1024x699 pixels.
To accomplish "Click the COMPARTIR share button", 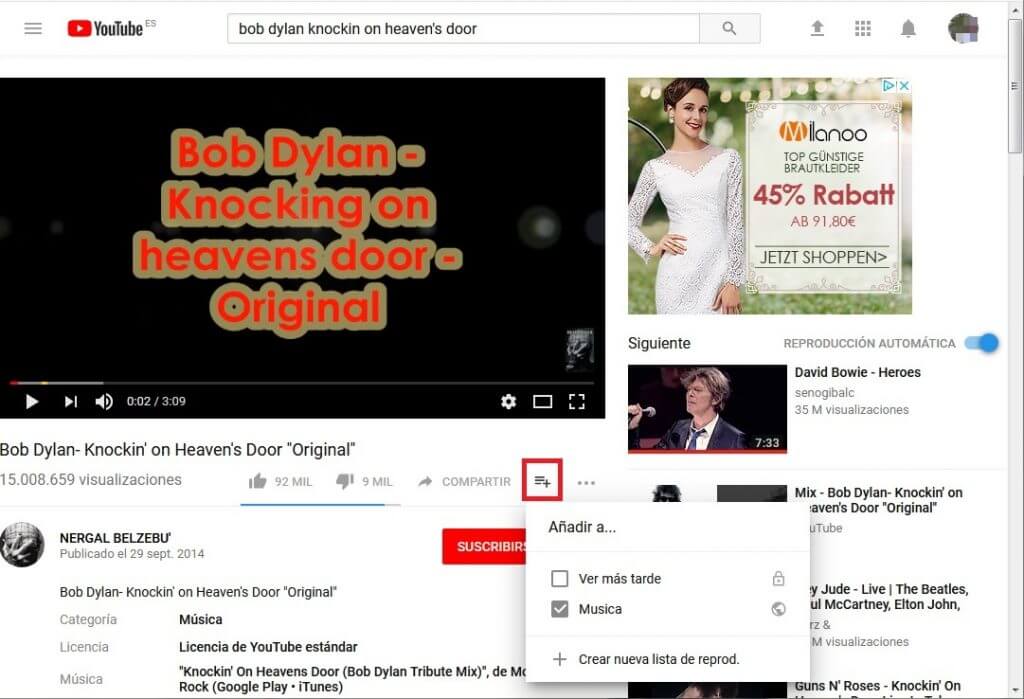I will pos(464,481).
